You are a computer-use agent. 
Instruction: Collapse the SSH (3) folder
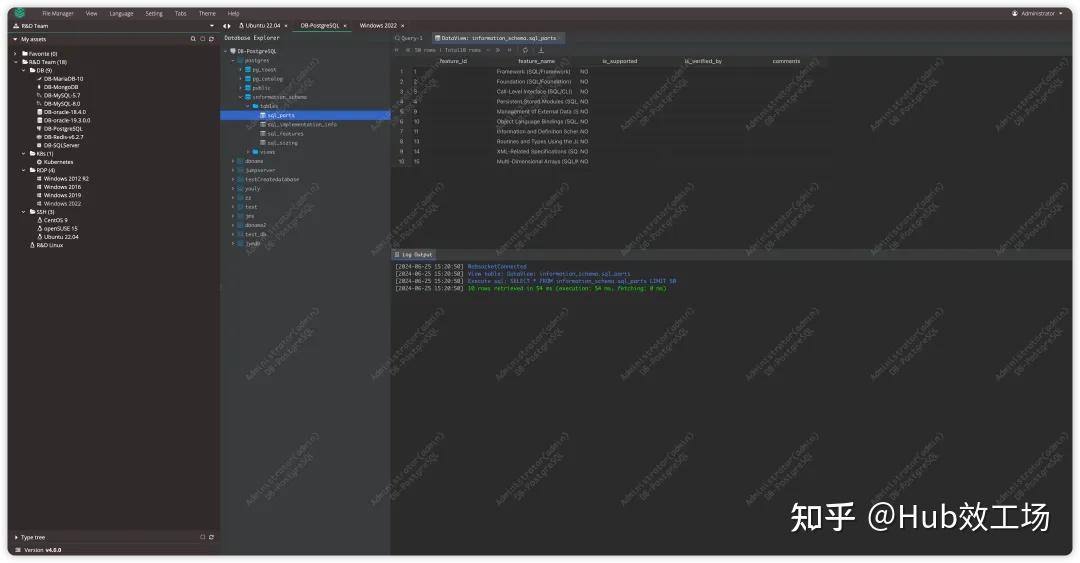23,212
